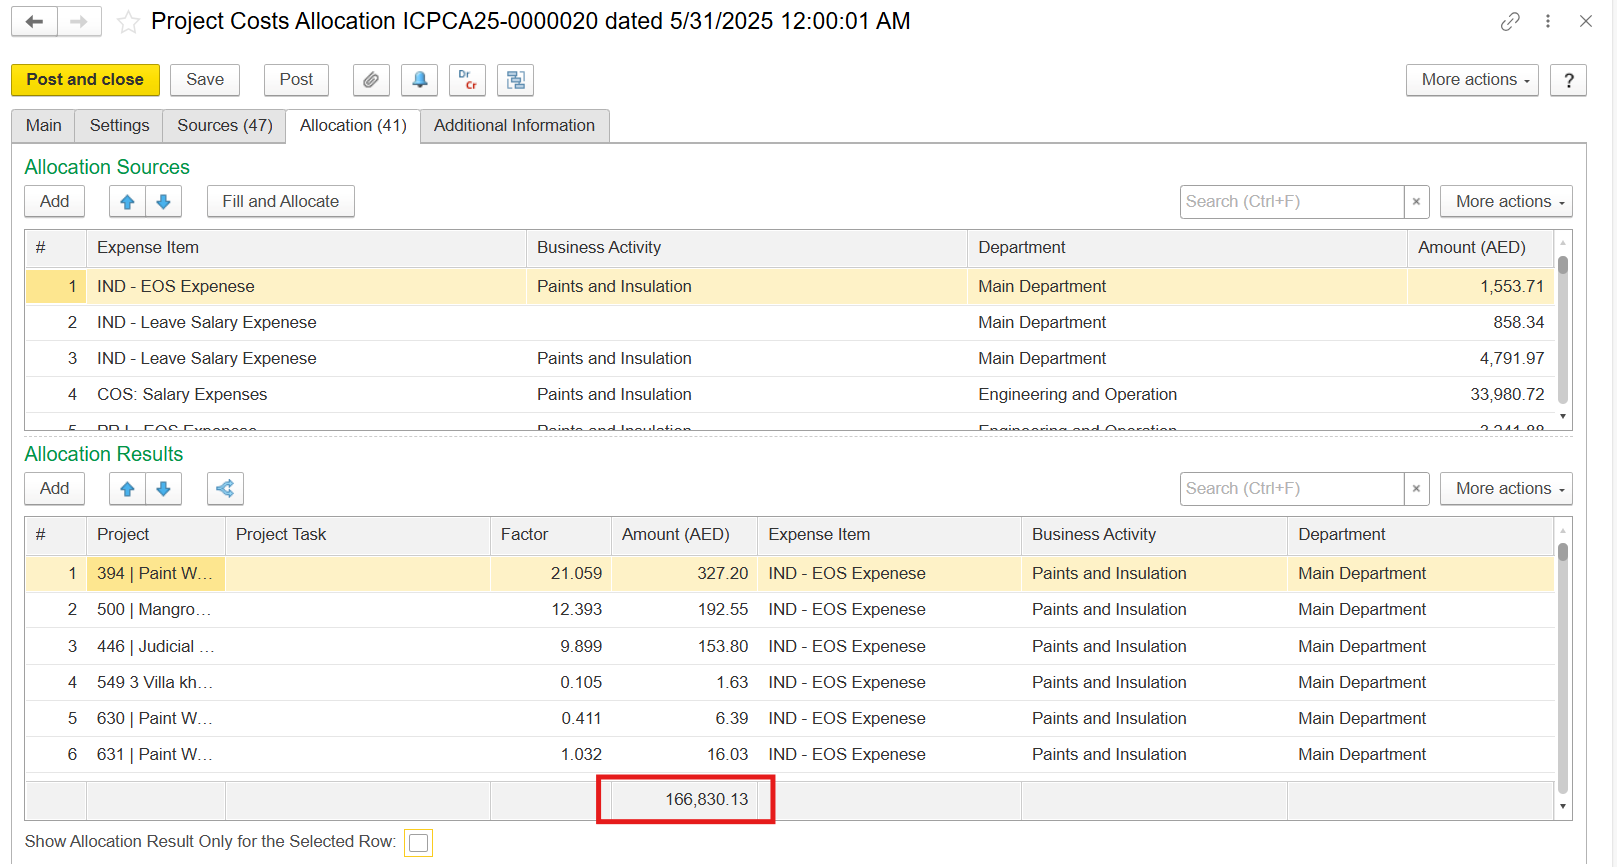
Task: Open the Dr/Cr ledger entries icon
Action: pos(467,80)
